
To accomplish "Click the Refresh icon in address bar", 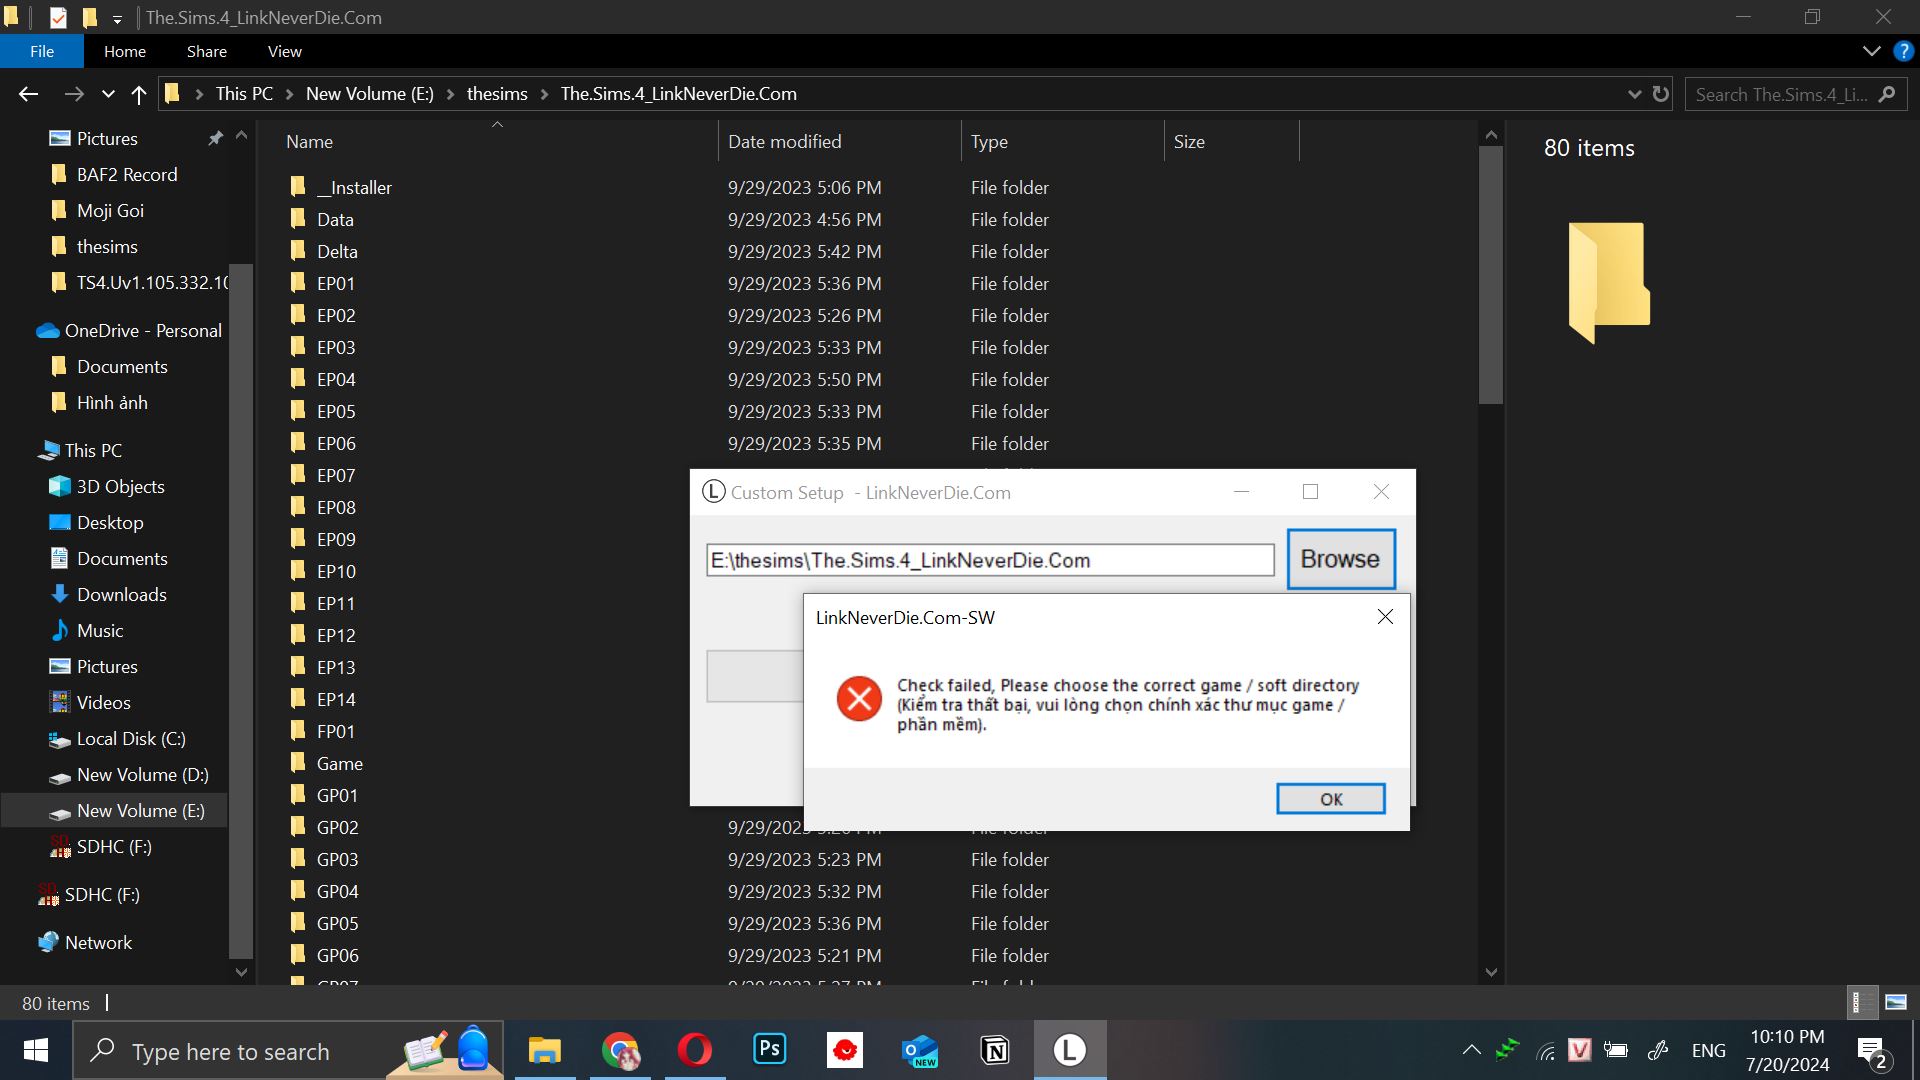I will 1661,94.
